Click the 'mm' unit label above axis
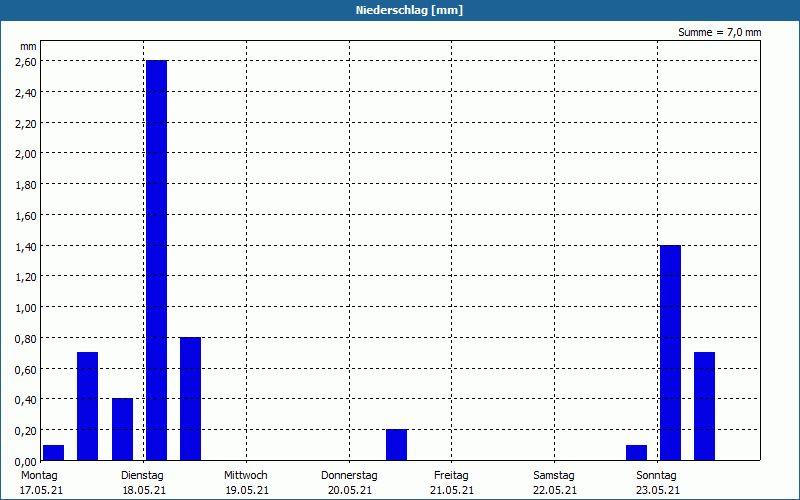Screen dimensions: 800x500 click(29, 47)
